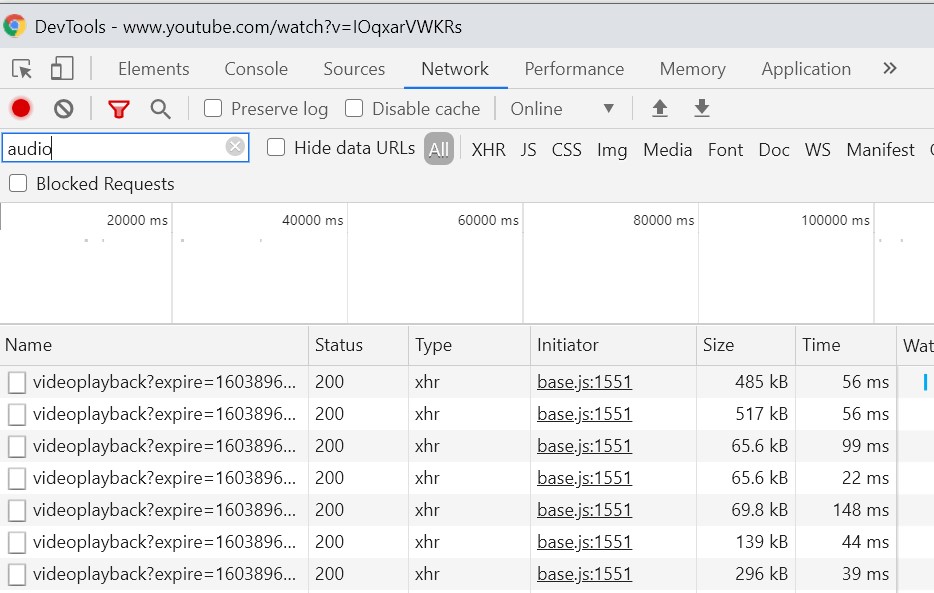Open base.js:1551 link in 517 kB row
This screenshot has width=934, height=593.
coord(584,414)
